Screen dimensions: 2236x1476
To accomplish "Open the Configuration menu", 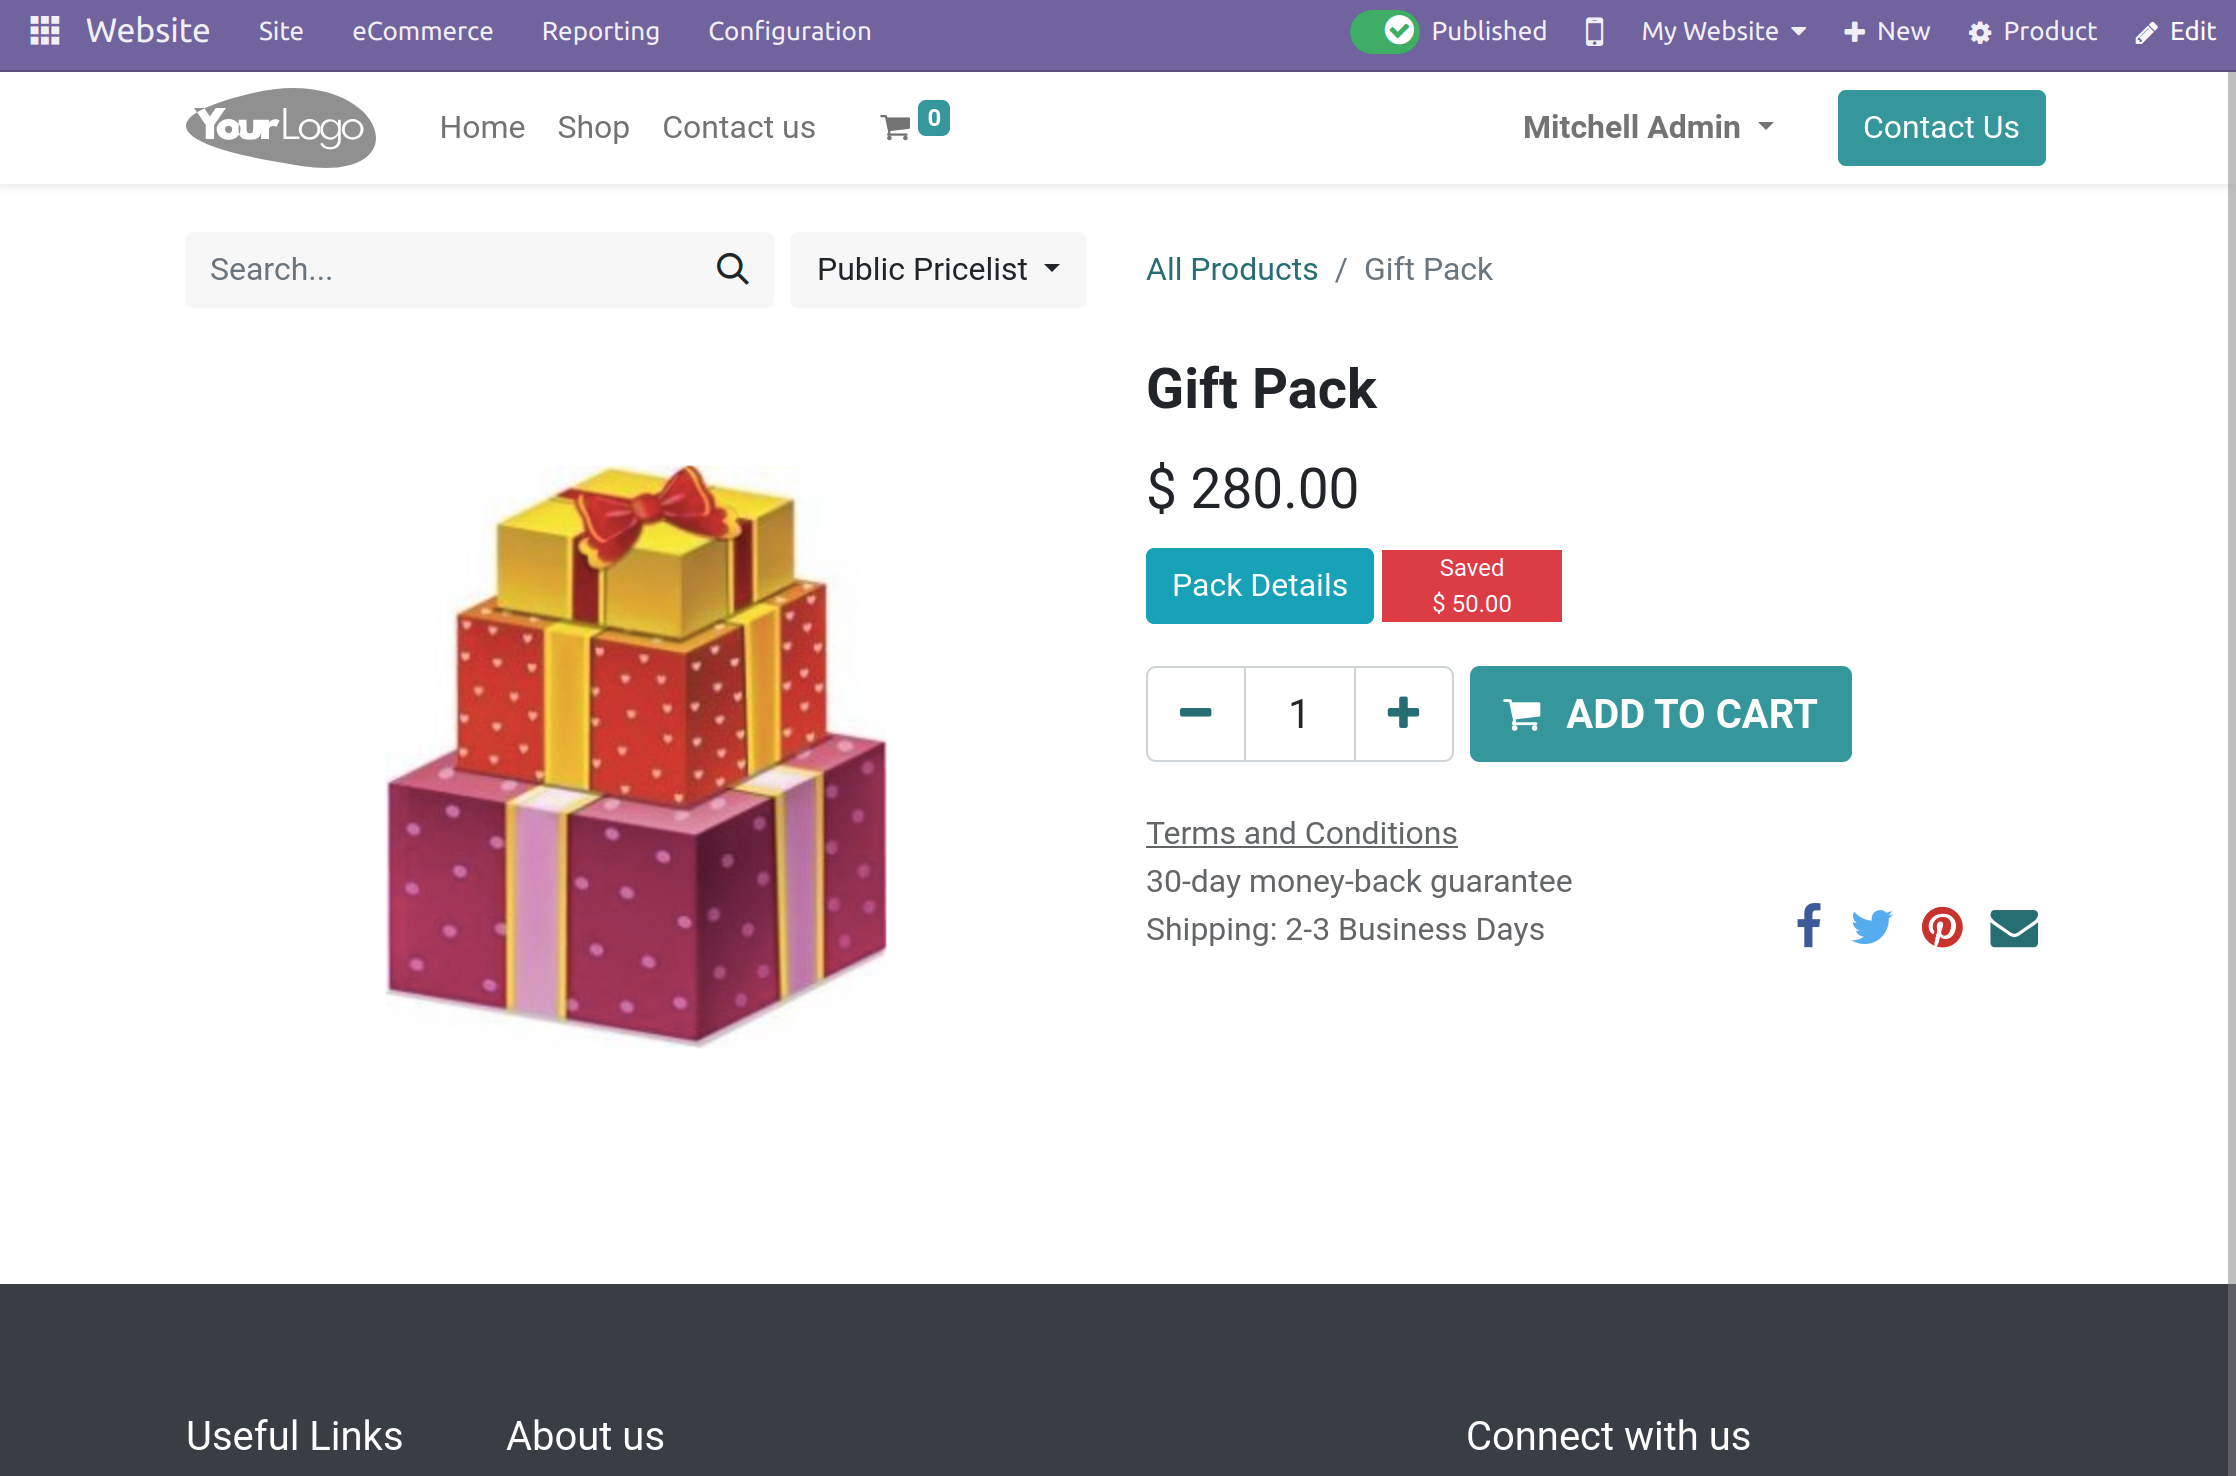I will click(x=788, y=31).
